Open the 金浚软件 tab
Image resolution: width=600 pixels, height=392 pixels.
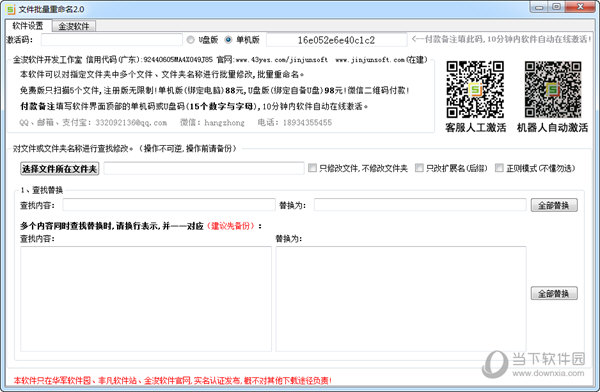tap(73, 26)
